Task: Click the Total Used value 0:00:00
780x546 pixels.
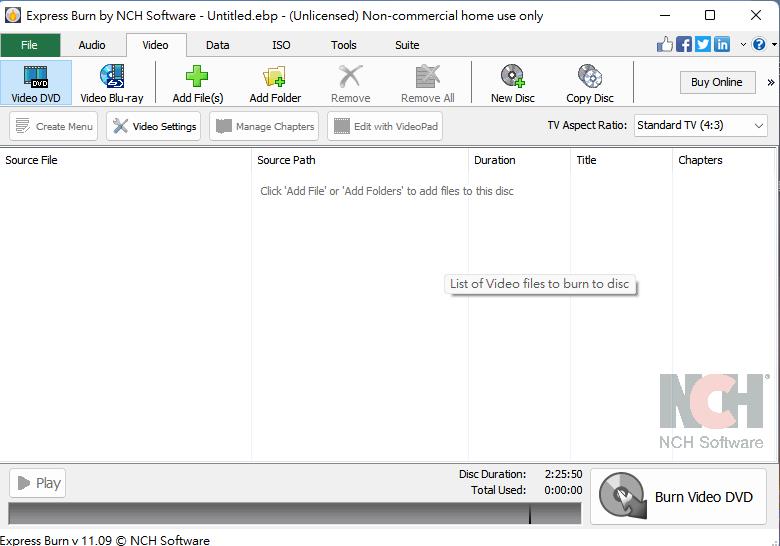Action: (x=563, y=490)
